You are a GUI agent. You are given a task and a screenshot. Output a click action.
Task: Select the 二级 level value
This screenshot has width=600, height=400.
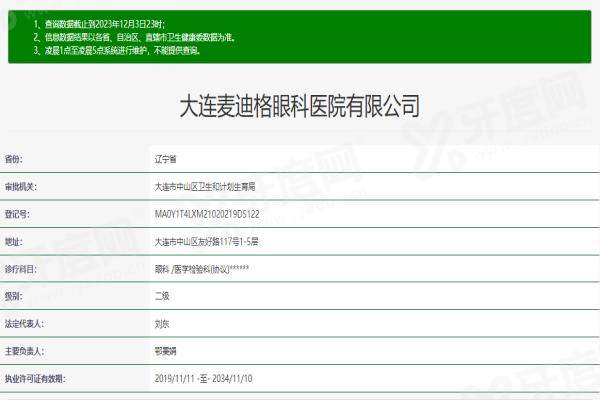coord(163,296)
